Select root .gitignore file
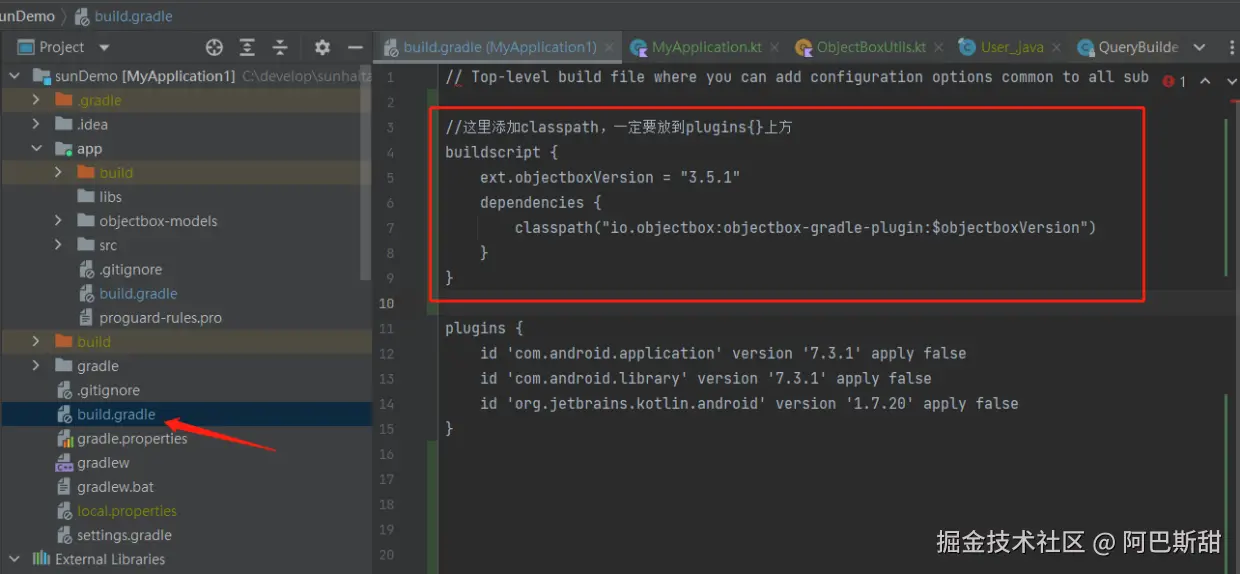Image resolution: width=1240 pixels, height=574 pixels. point(108,390)
